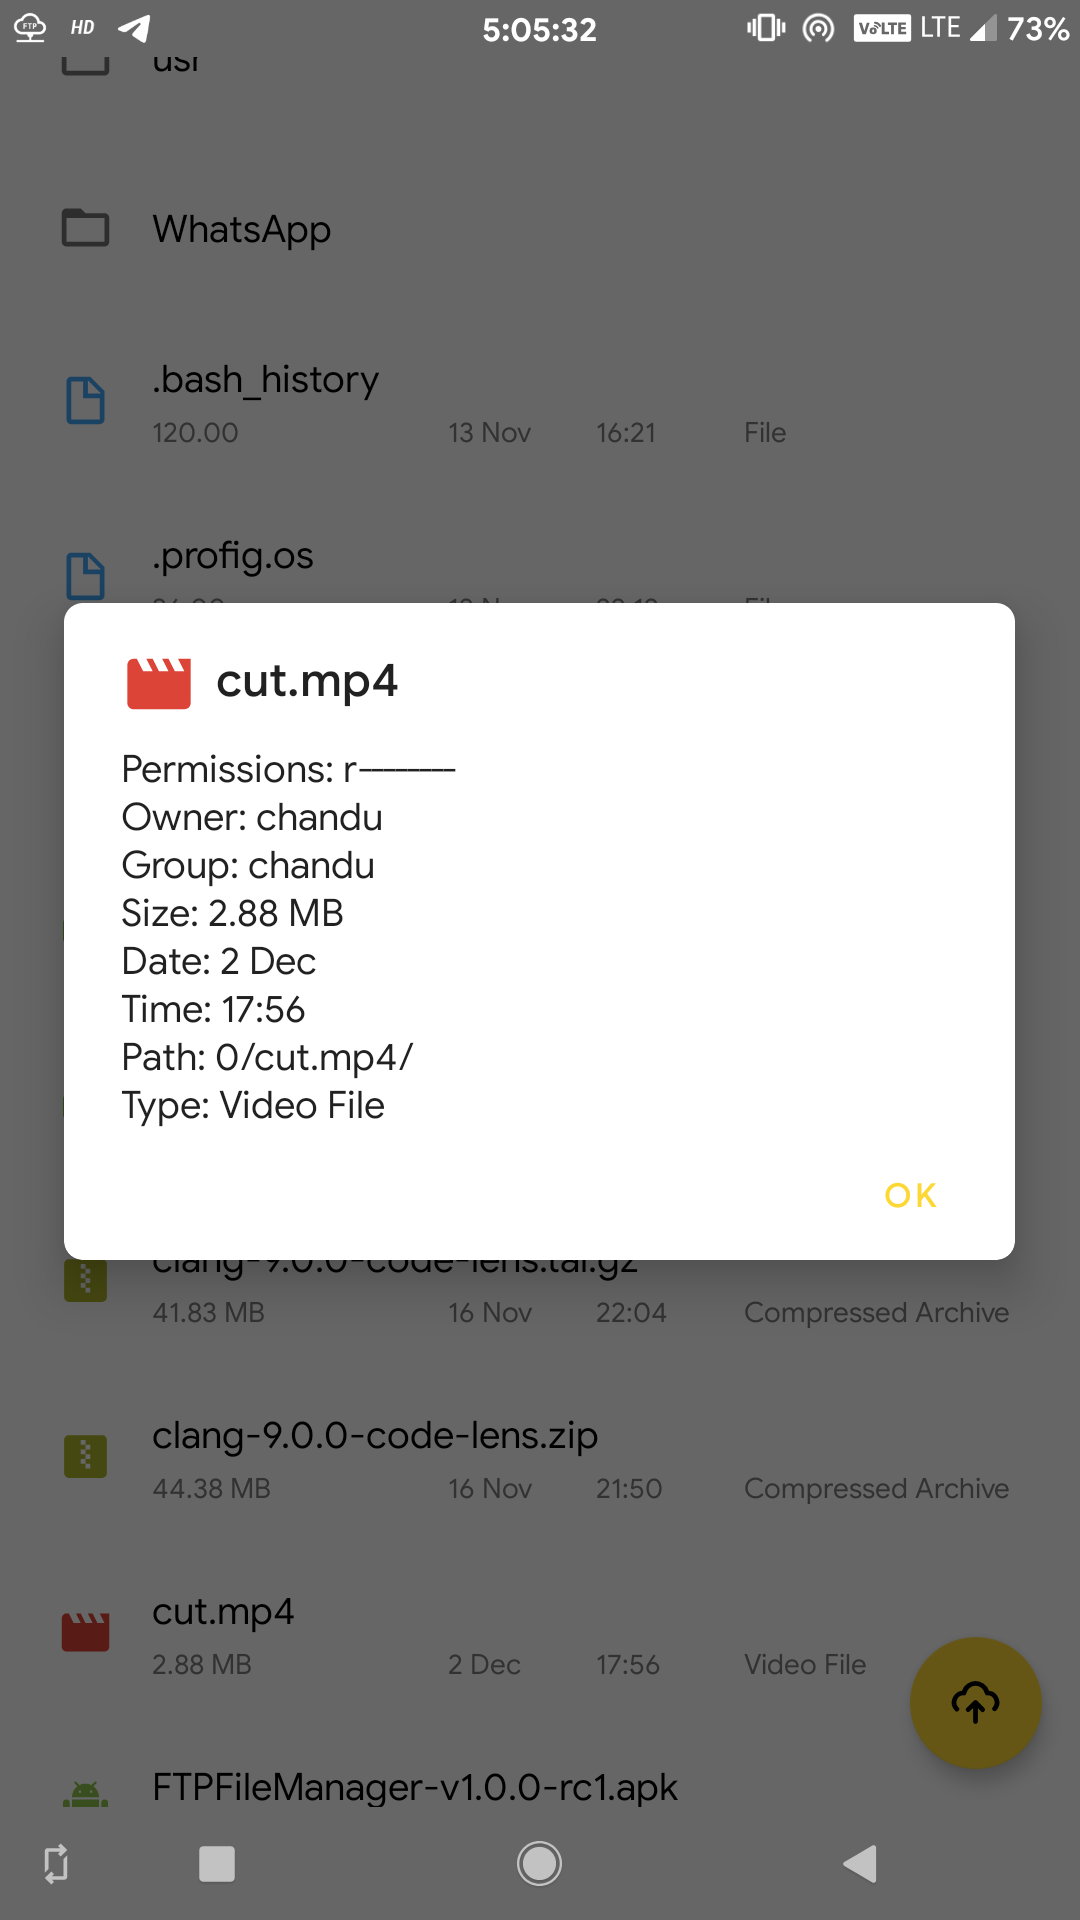Open the WhatsApp folder
This screenshot has width=1080, height=1920.
point(242,230)
